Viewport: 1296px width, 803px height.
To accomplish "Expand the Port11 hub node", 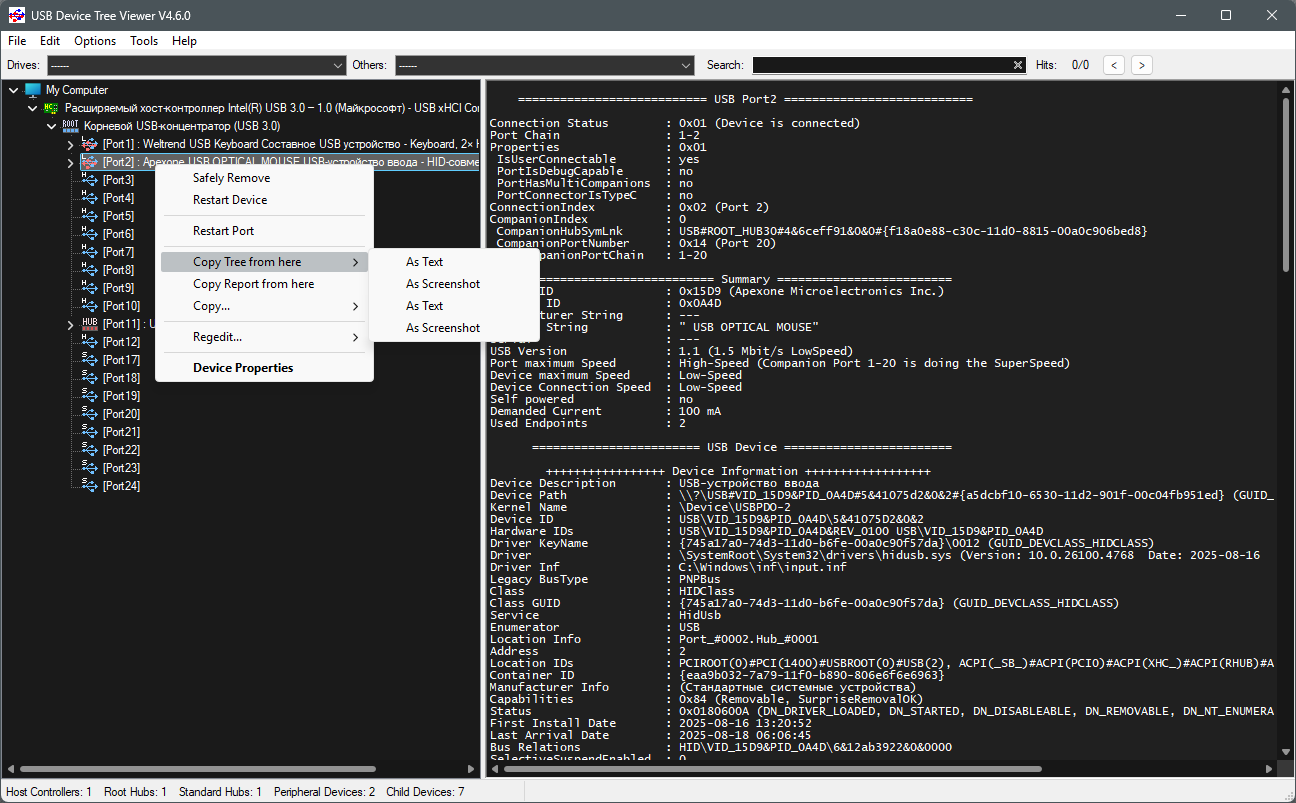I will pyautogui.click(x=70, y=324).
